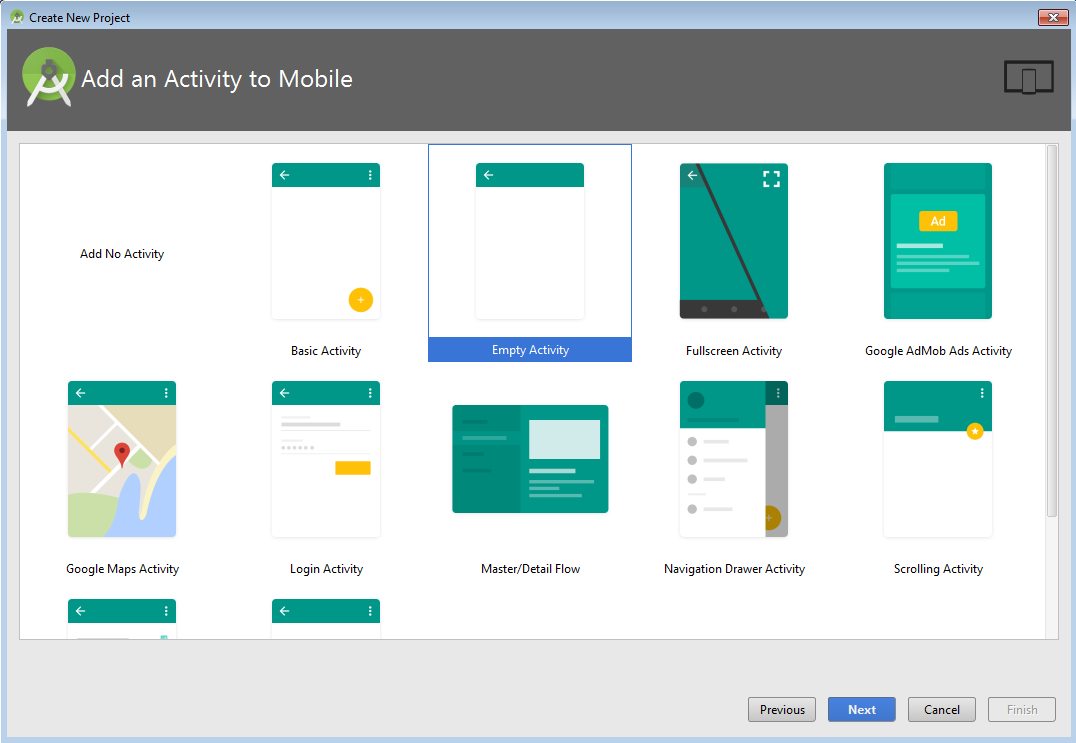Click the floating action button on Basic Activity preview
Viewport: 1076px width, 743px height.
(x=361, y=299)
